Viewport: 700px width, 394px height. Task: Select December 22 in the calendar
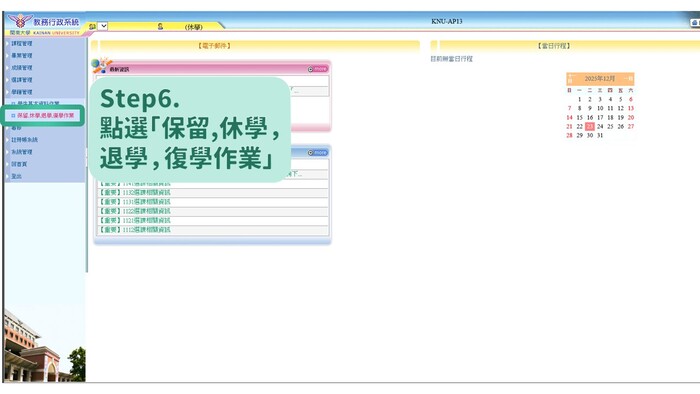[x=579, y=127]
